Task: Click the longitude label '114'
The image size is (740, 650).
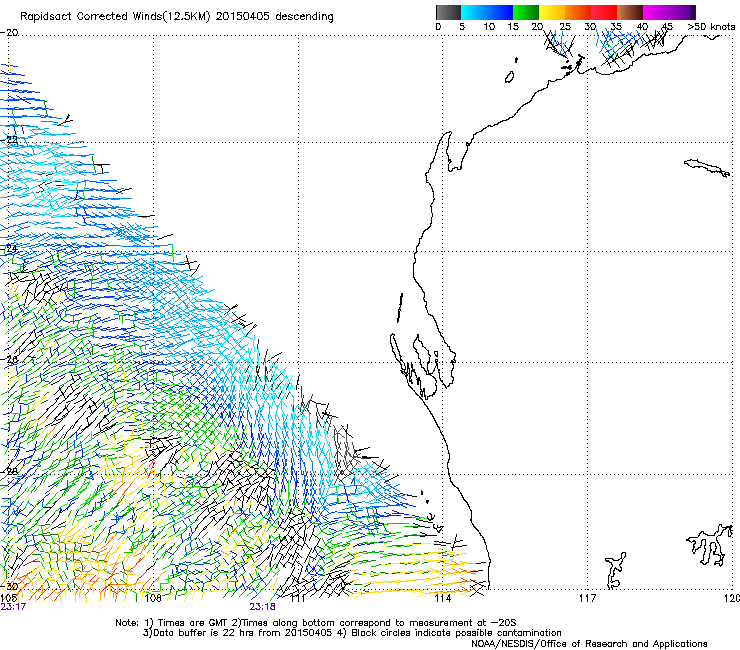Action: coord(442,599)
